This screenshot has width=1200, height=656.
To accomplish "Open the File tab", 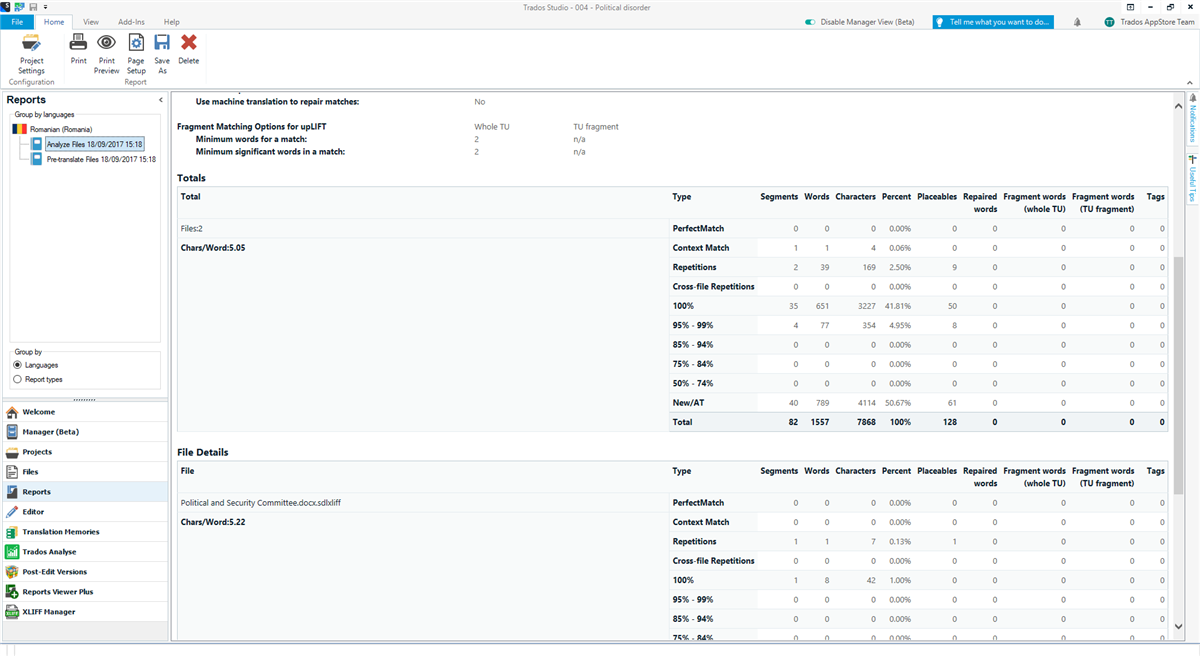I will [17, 21].
